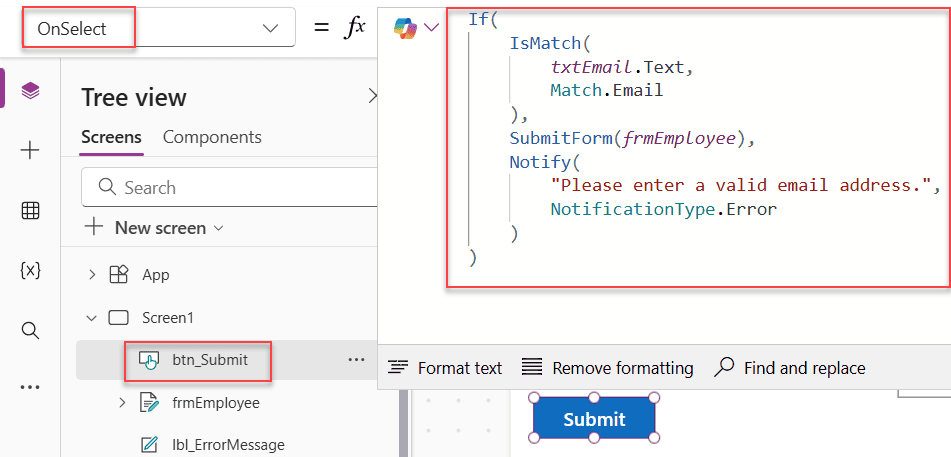Expand the Copilot dropdown chevron

[431, 27]
